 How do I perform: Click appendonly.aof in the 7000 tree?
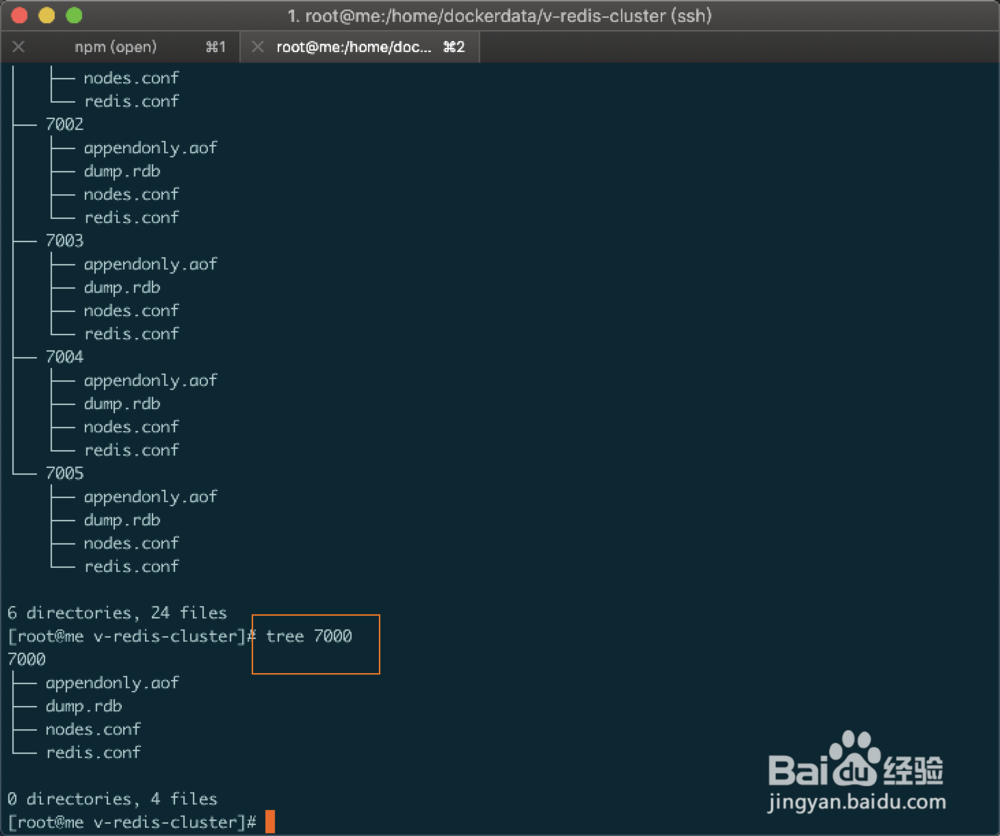pyautogui.click(x=112, y=683)
